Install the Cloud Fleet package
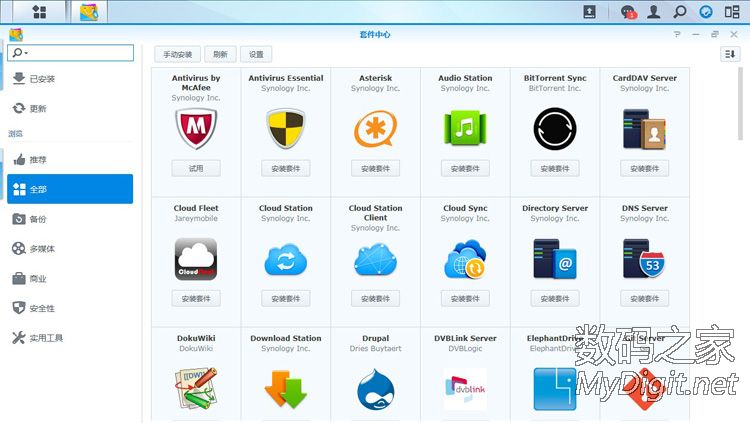750x423 pixels. 196,299
